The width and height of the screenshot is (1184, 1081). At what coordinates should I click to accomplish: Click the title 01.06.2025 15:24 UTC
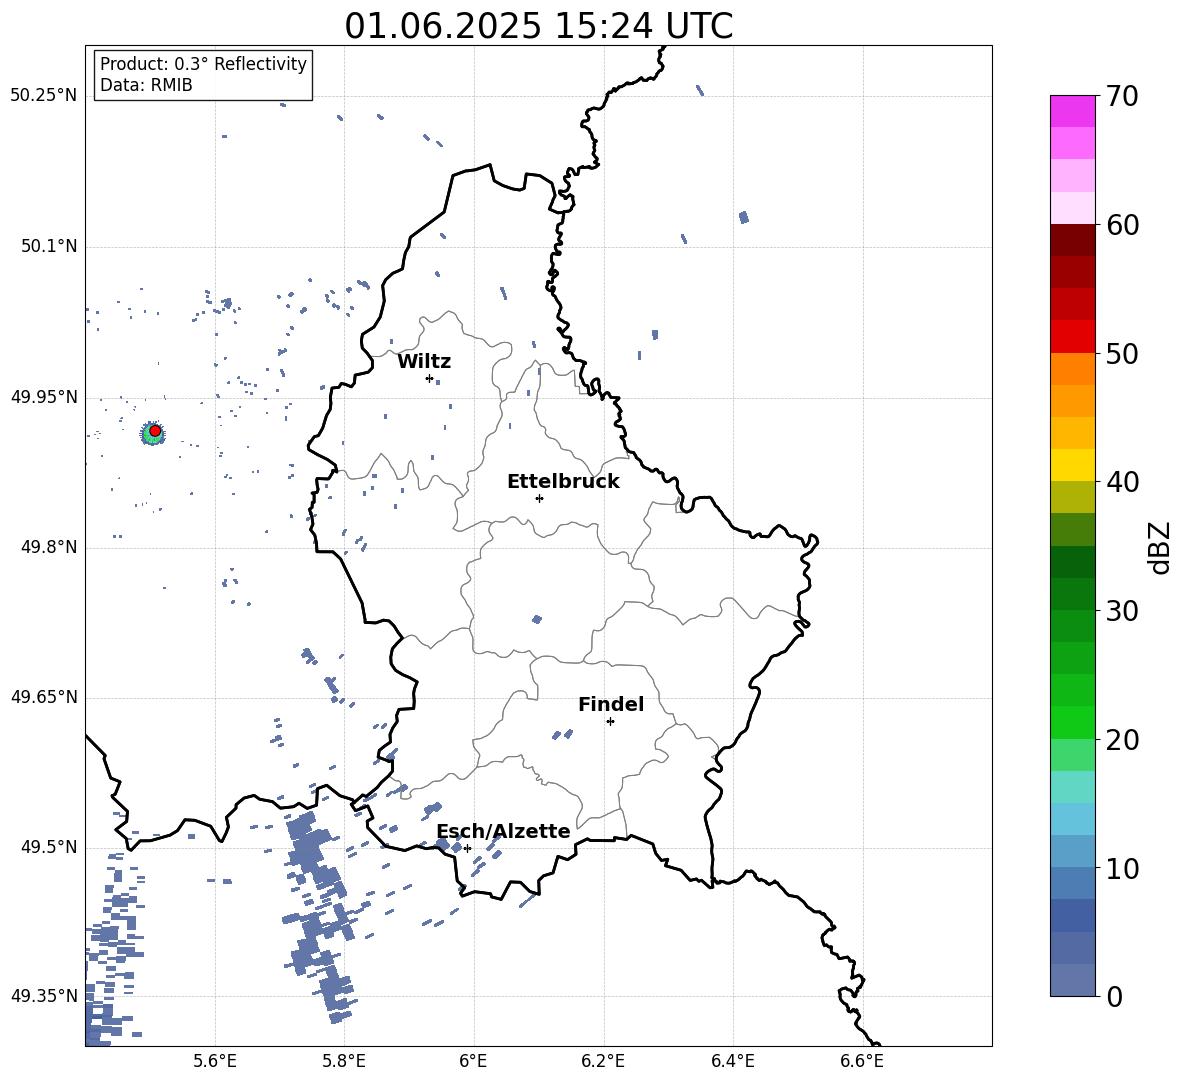point(538,26)
